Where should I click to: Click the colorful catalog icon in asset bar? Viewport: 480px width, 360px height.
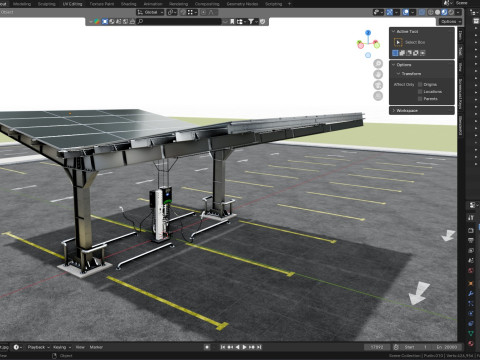tap(97, 22)
